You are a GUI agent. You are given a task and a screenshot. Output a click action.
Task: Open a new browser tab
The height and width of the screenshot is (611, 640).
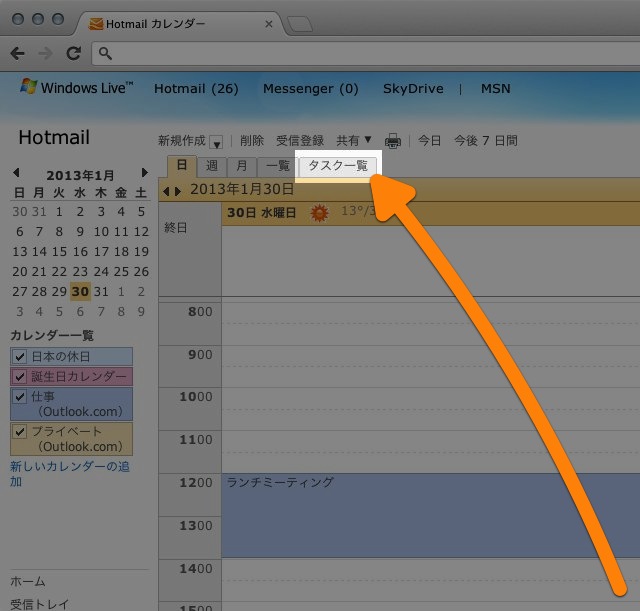pos(300,24)
